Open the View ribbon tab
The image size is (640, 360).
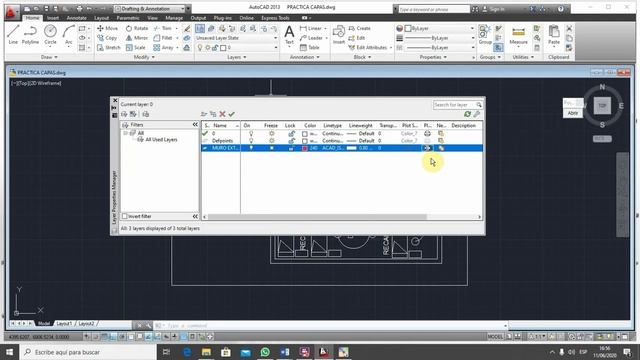tap(152, 18)
